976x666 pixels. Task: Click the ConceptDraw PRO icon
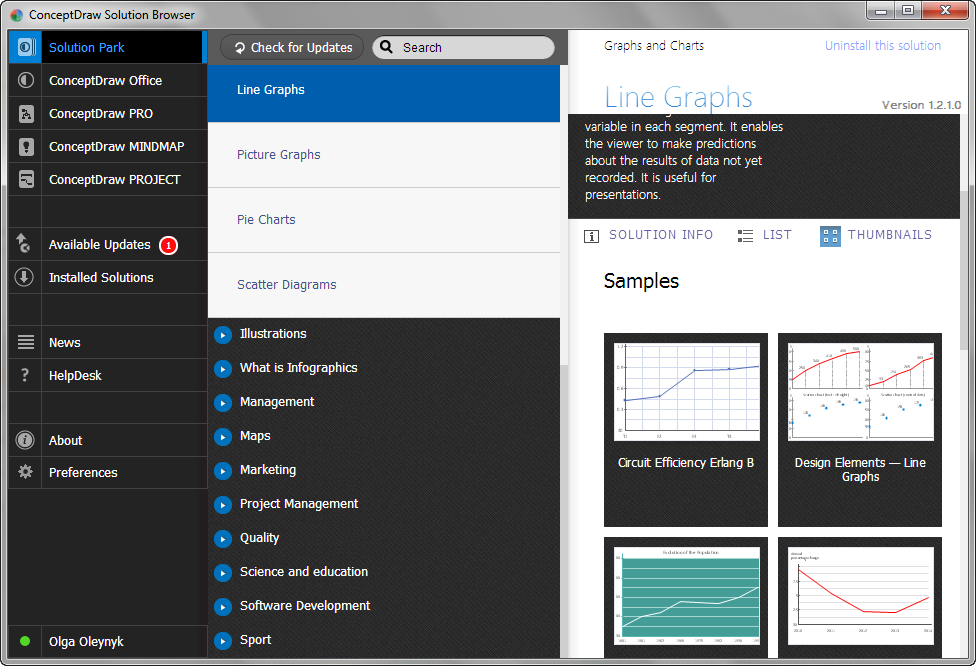26,113
